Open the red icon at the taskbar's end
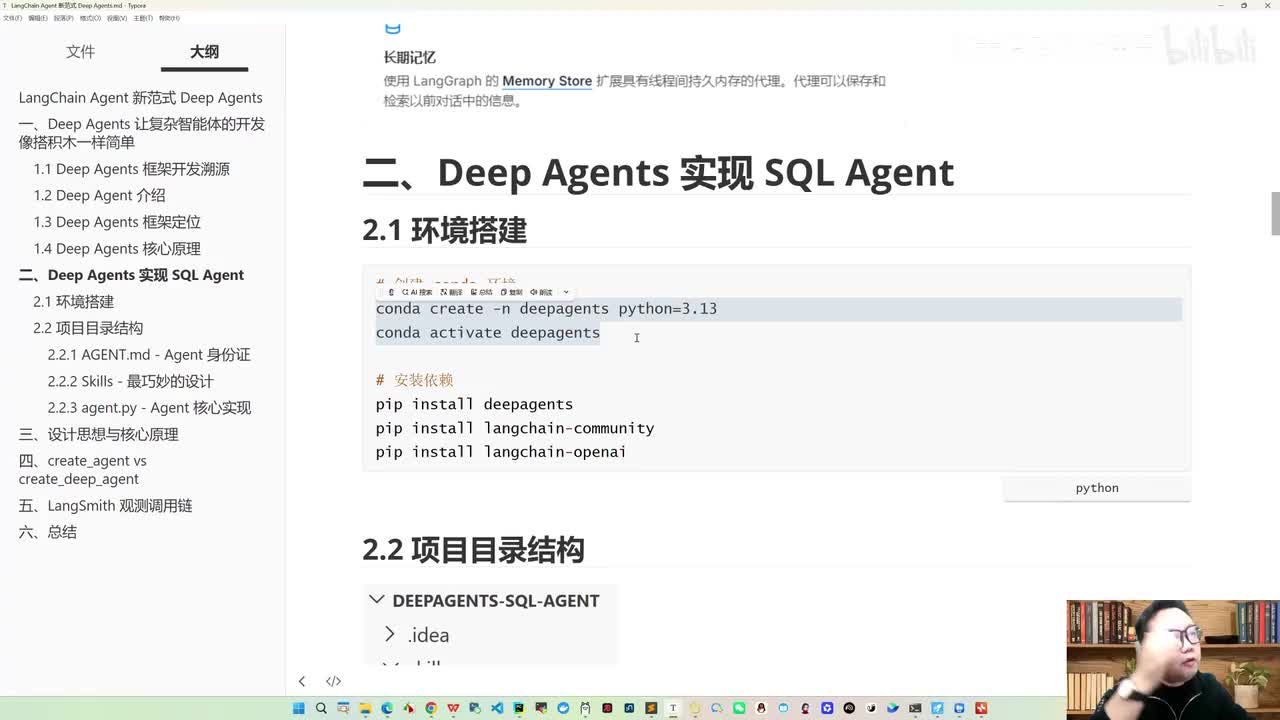 coord(981,709)
